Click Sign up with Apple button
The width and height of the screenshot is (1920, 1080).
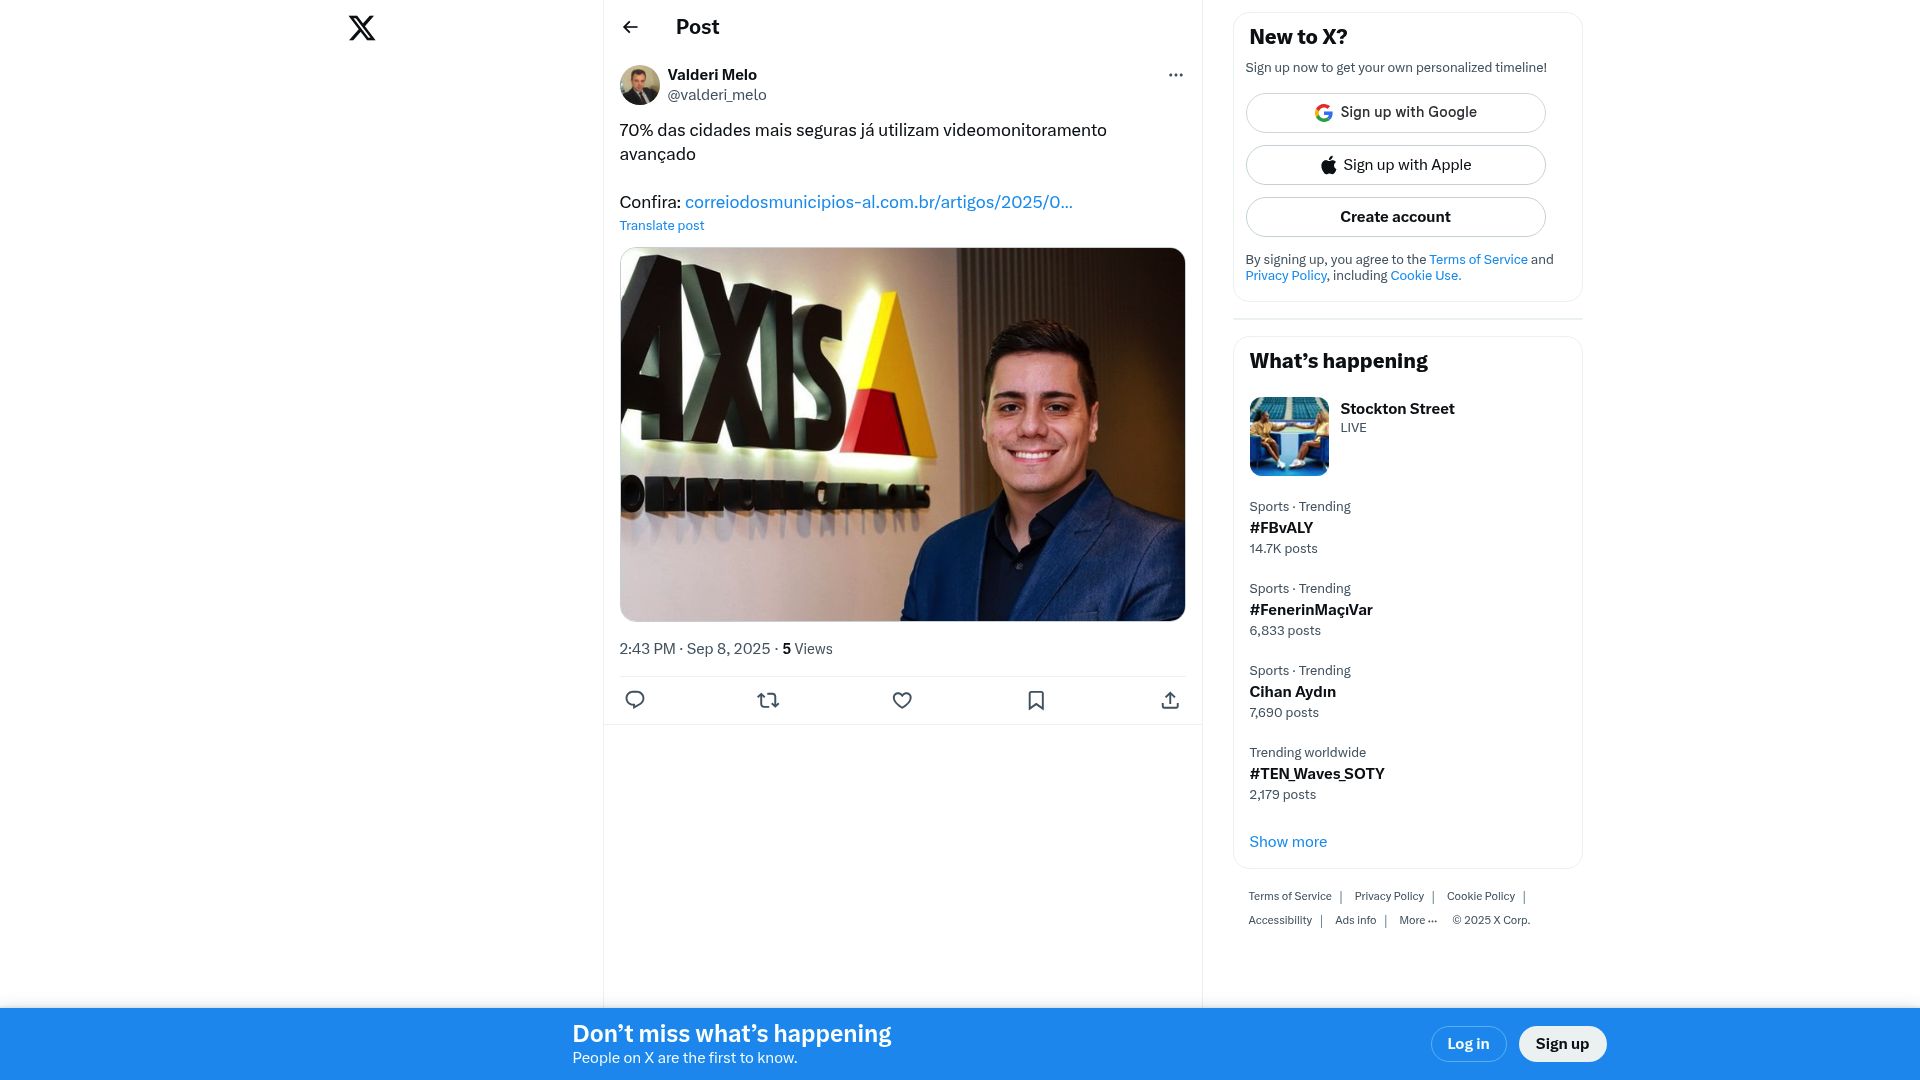1395,165
